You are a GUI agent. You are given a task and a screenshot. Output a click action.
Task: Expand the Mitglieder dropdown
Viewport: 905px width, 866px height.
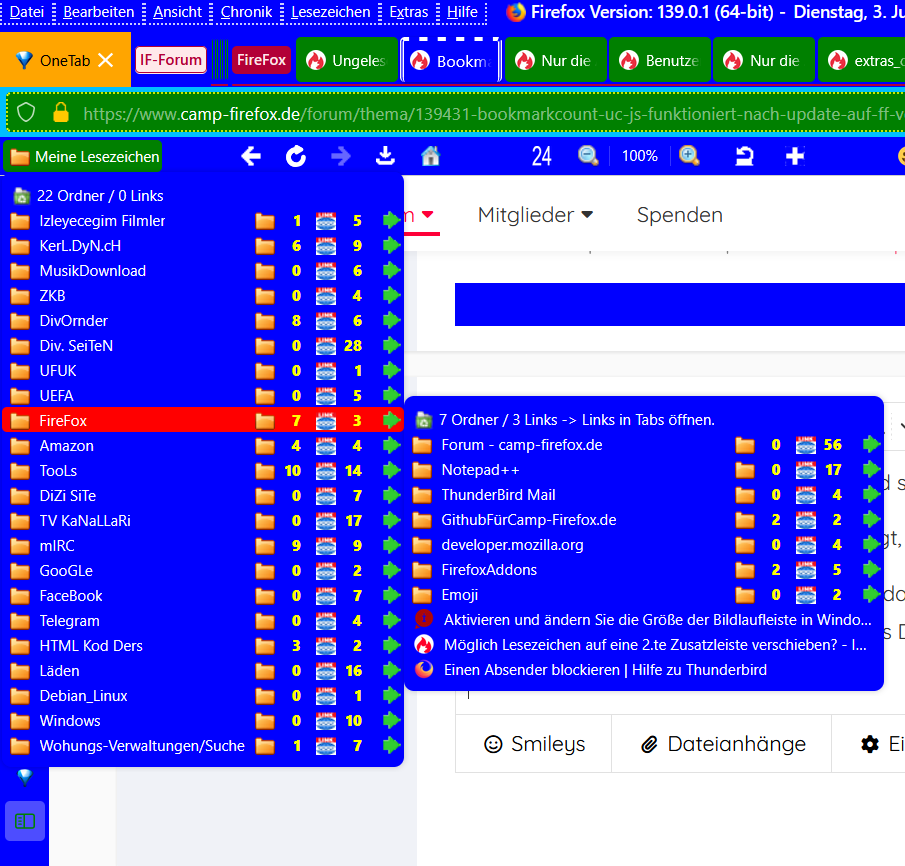pos(535,215)
